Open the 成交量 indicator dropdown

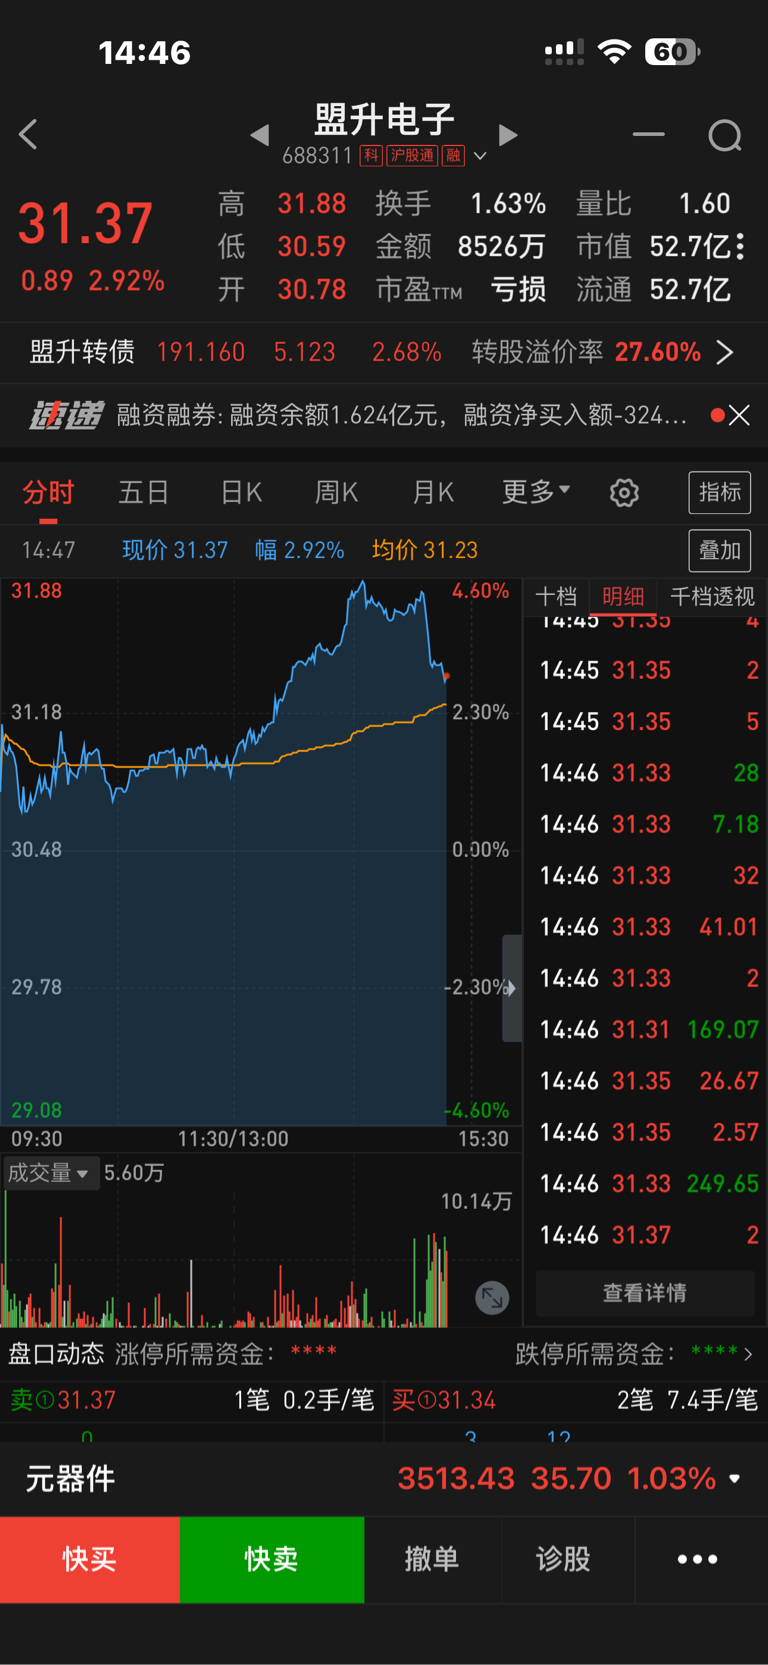(x=49, y=1172)
